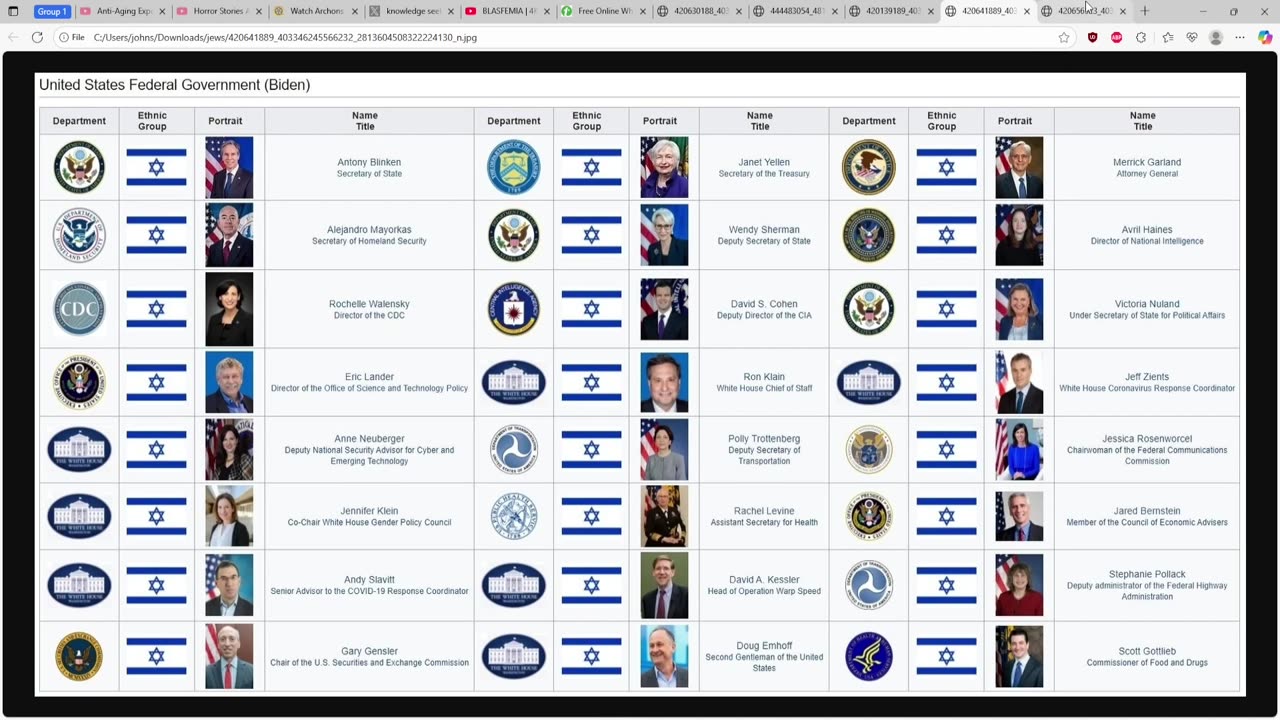The height and width of the screenshot is (720, 1280).
Task: Refresh the current page
Action: (x=37, y=37)
